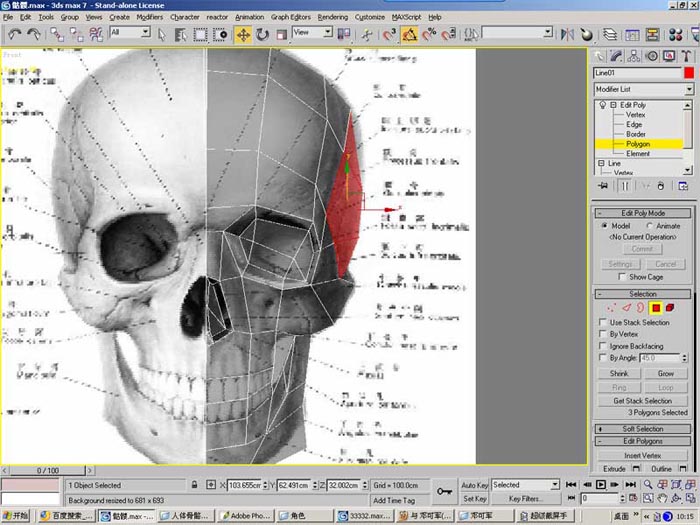This screenshot has height=525, width=700.
Task: Open the Rendering menu
Action: coord(333,17)
